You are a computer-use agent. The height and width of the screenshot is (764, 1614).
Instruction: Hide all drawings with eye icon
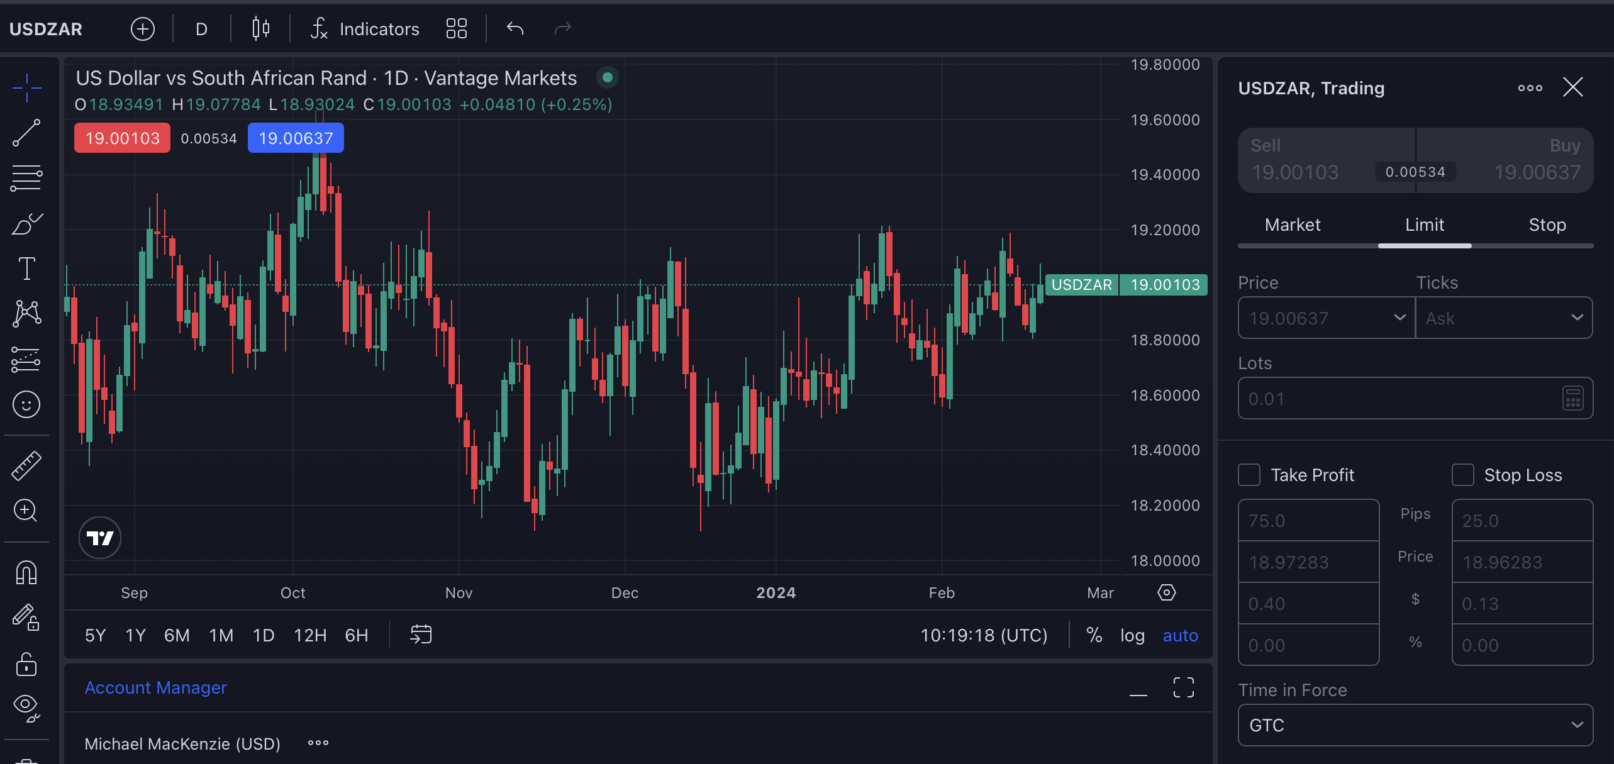tap(27, 708)
